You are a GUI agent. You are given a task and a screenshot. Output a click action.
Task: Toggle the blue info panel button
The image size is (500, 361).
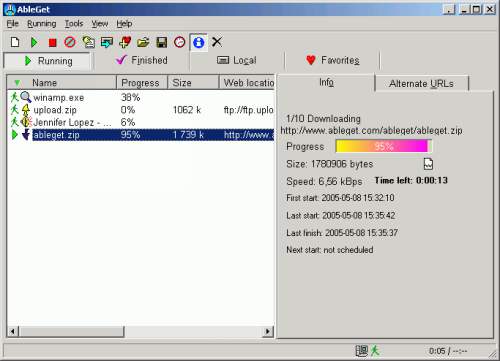pyautogui.click(x=199, y=42)
